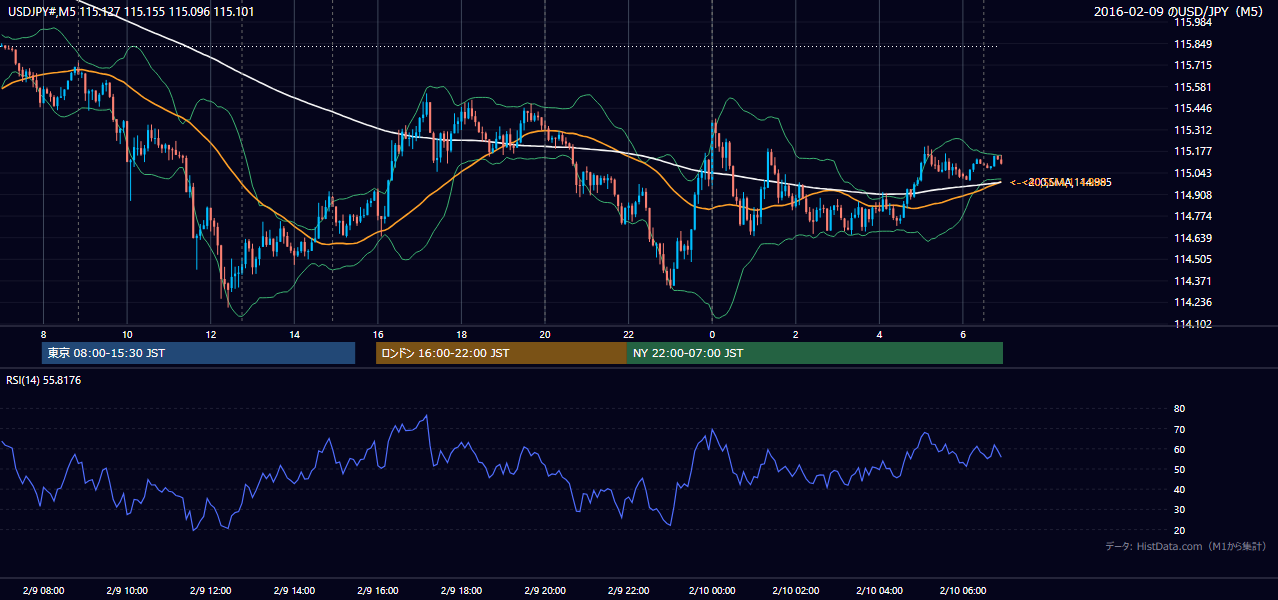Click RSI scale value 50
This screenshot has height=600, width=1278.
tap(1179, 469)
